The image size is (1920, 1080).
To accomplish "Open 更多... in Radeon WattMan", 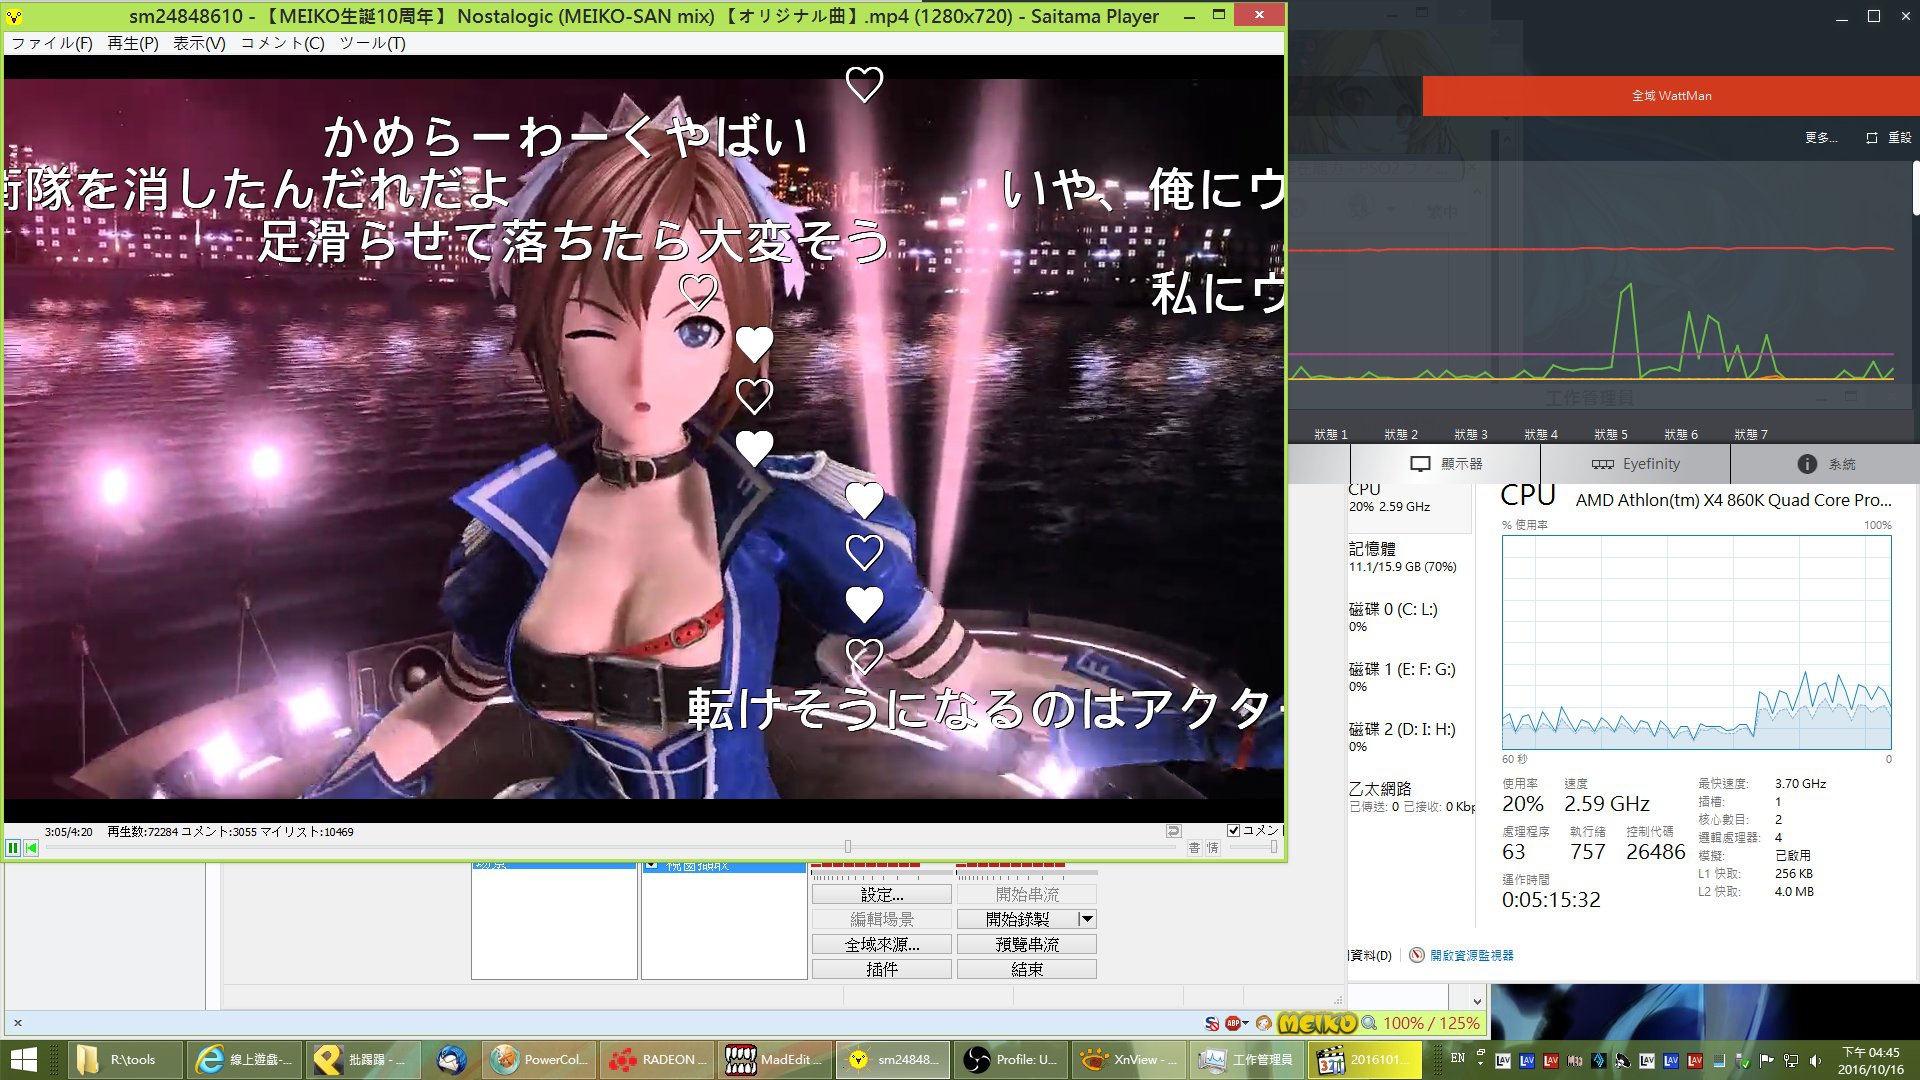I will pyautogui.click(x=1821, y=138).
